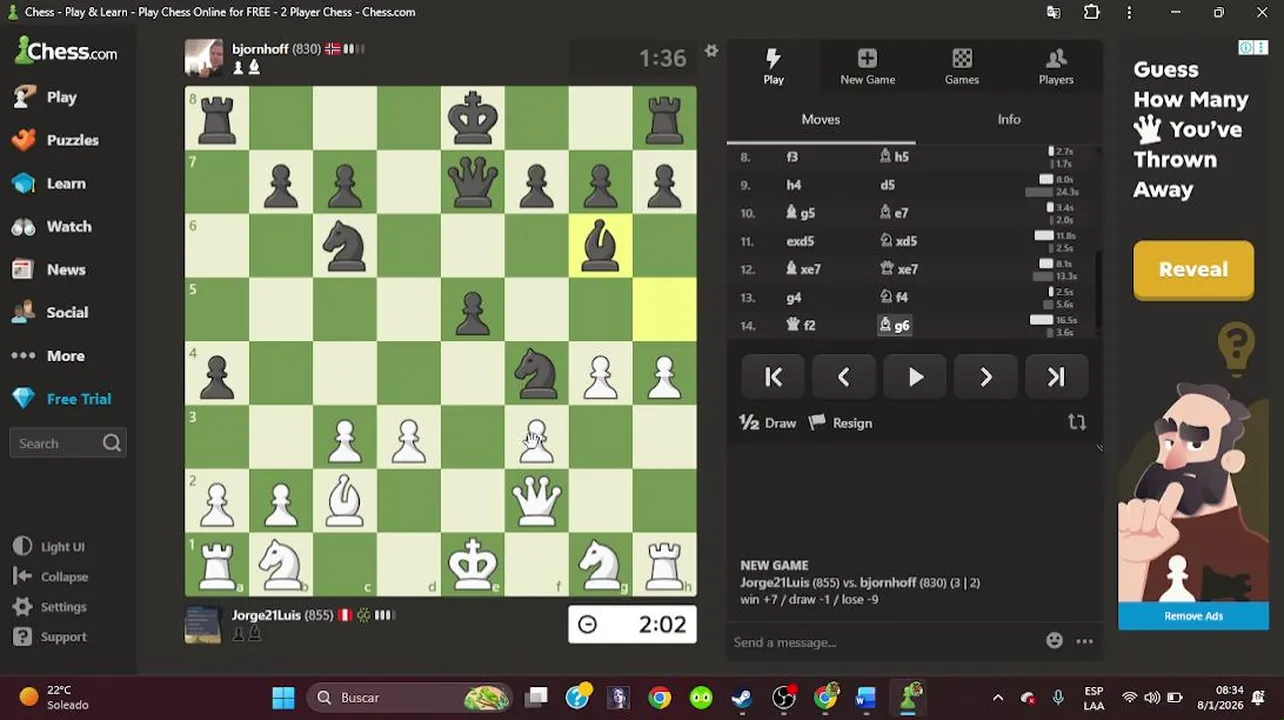Image resolution: width=1284 pixels, height=720 pixels.
Task: Open the weather widget showing 22°C
Action: click(x=55, y=697)
